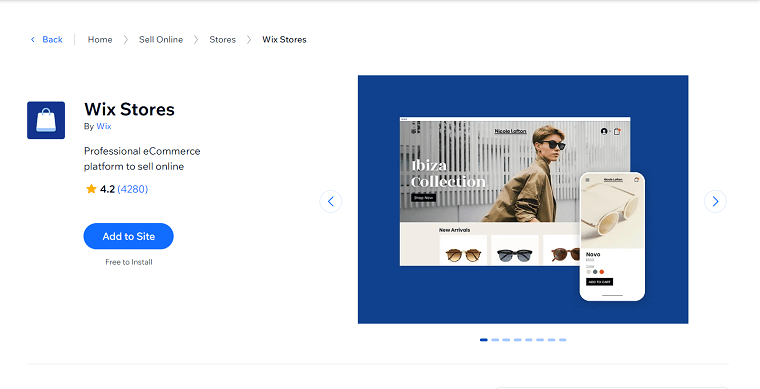Select the second carousel pagination dot

495,340
